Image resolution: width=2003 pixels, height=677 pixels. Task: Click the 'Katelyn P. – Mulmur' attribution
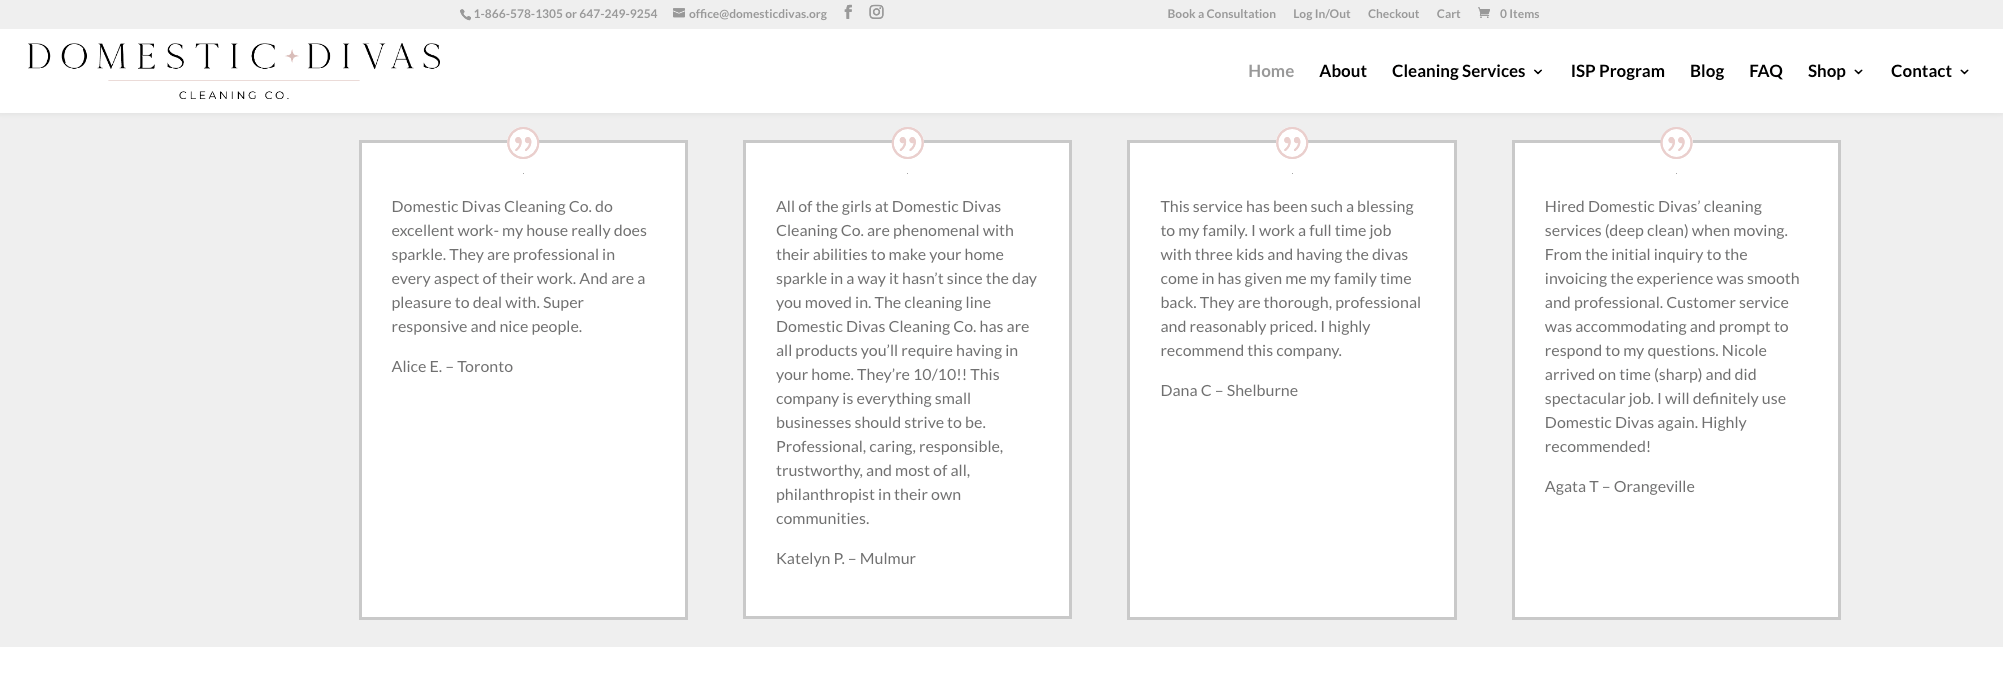[x=846, y=558]
